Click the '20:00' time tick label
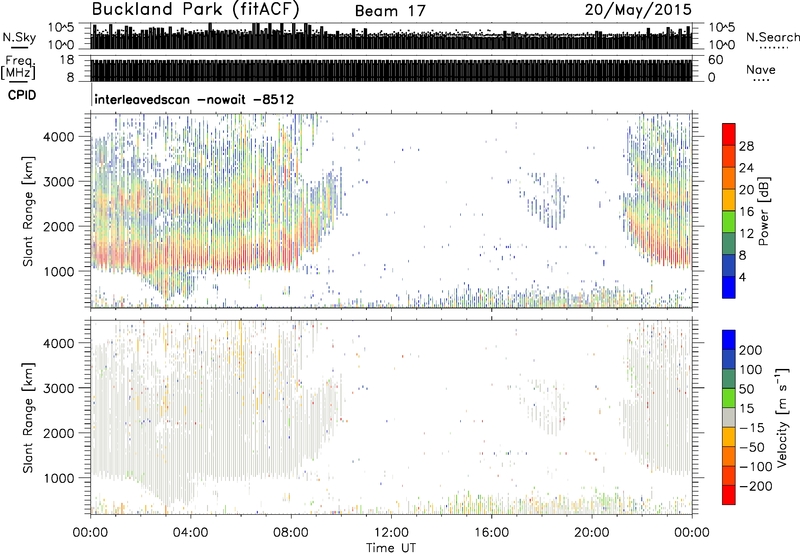 [592, 533]
